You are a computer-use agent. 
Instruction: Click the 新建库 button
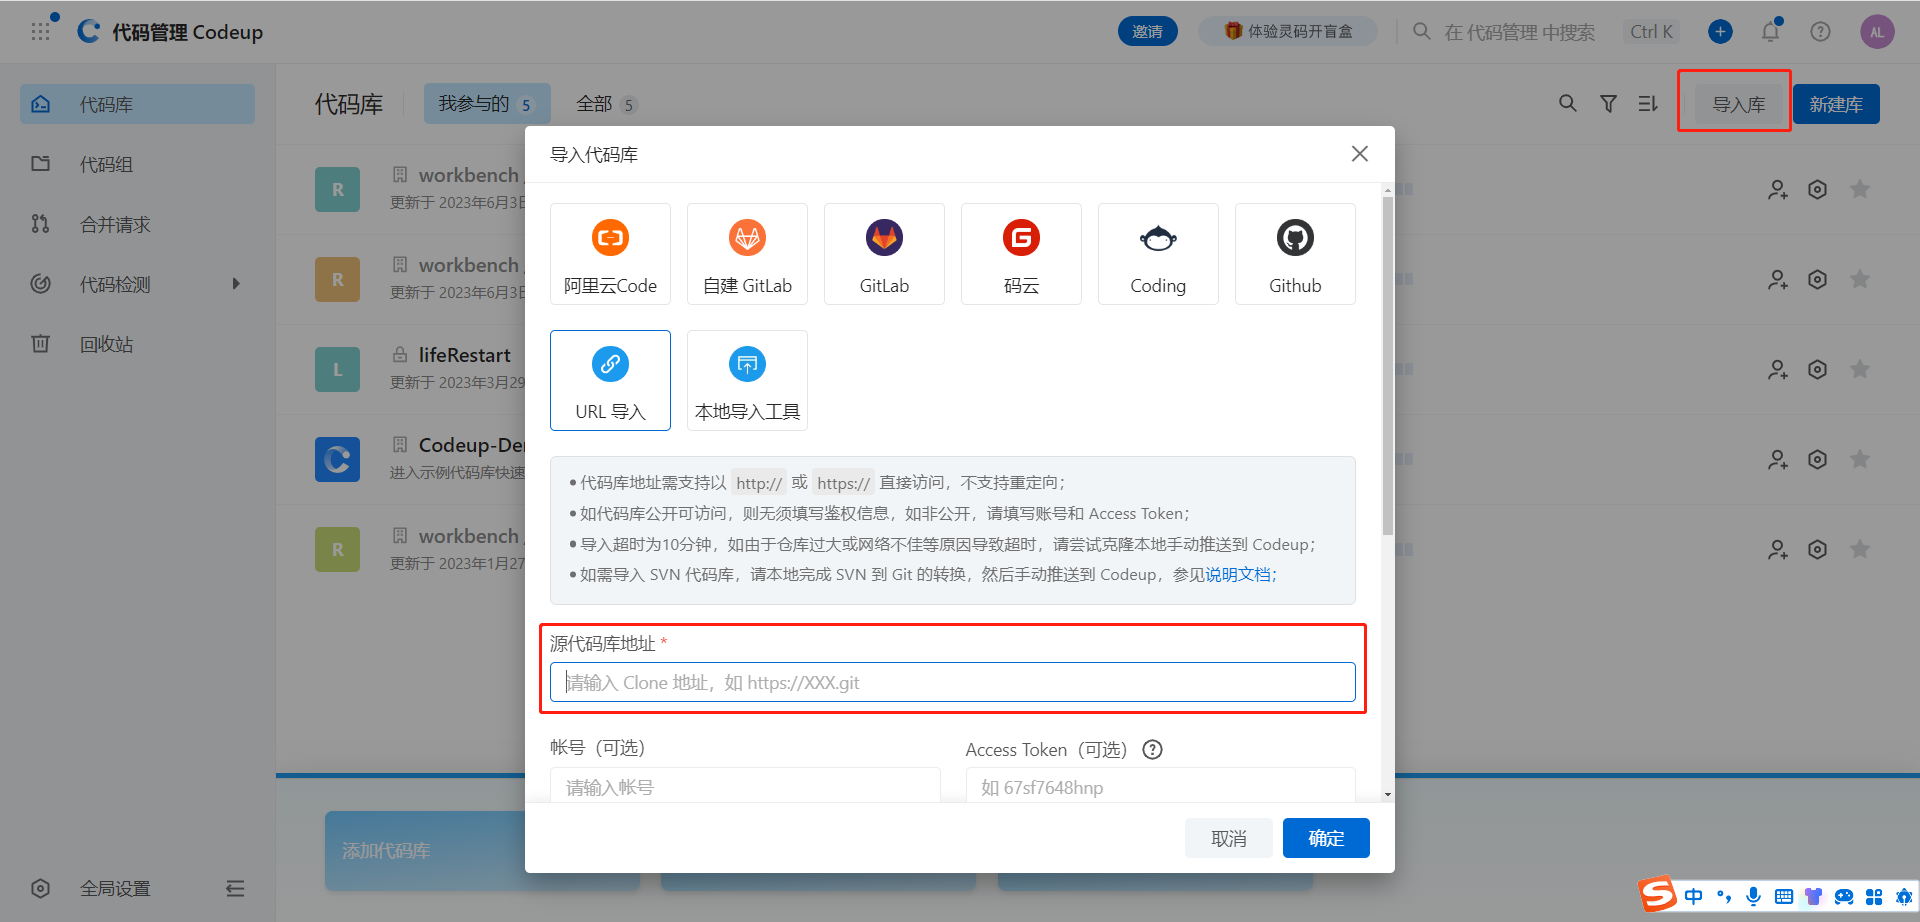pos(1836,104)
